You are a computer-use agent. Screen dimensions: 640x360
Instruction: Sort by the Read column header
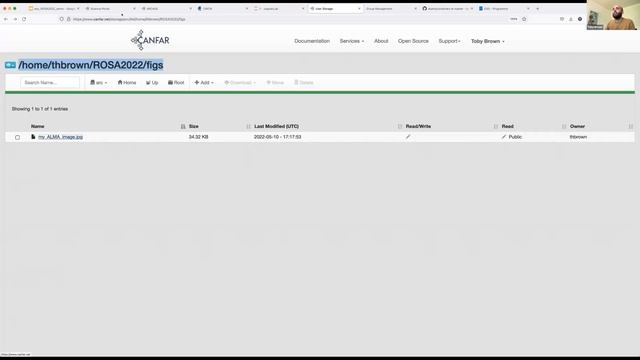point(507,126)
